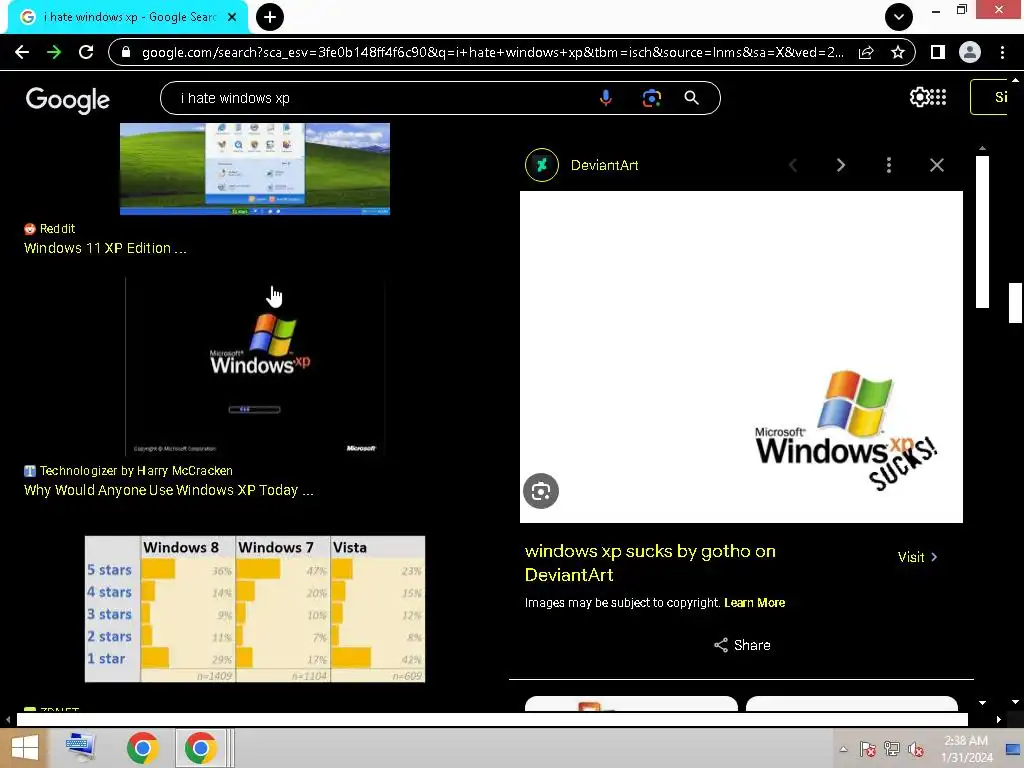Open Google quick settings gear

tap(919, 97)
